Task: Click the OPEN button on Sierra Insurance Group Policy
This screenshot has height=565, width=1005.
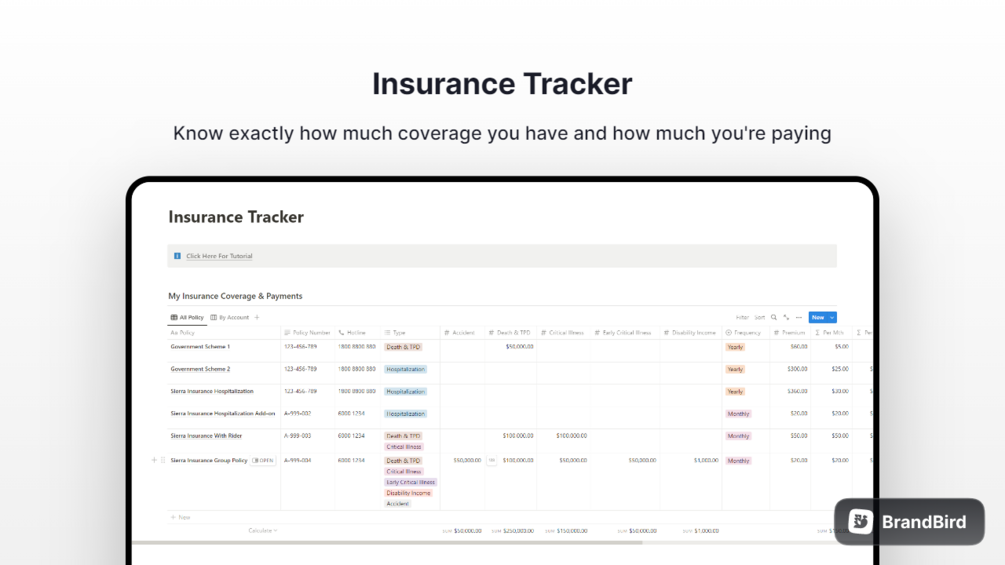Action: [x=264, y=461]
